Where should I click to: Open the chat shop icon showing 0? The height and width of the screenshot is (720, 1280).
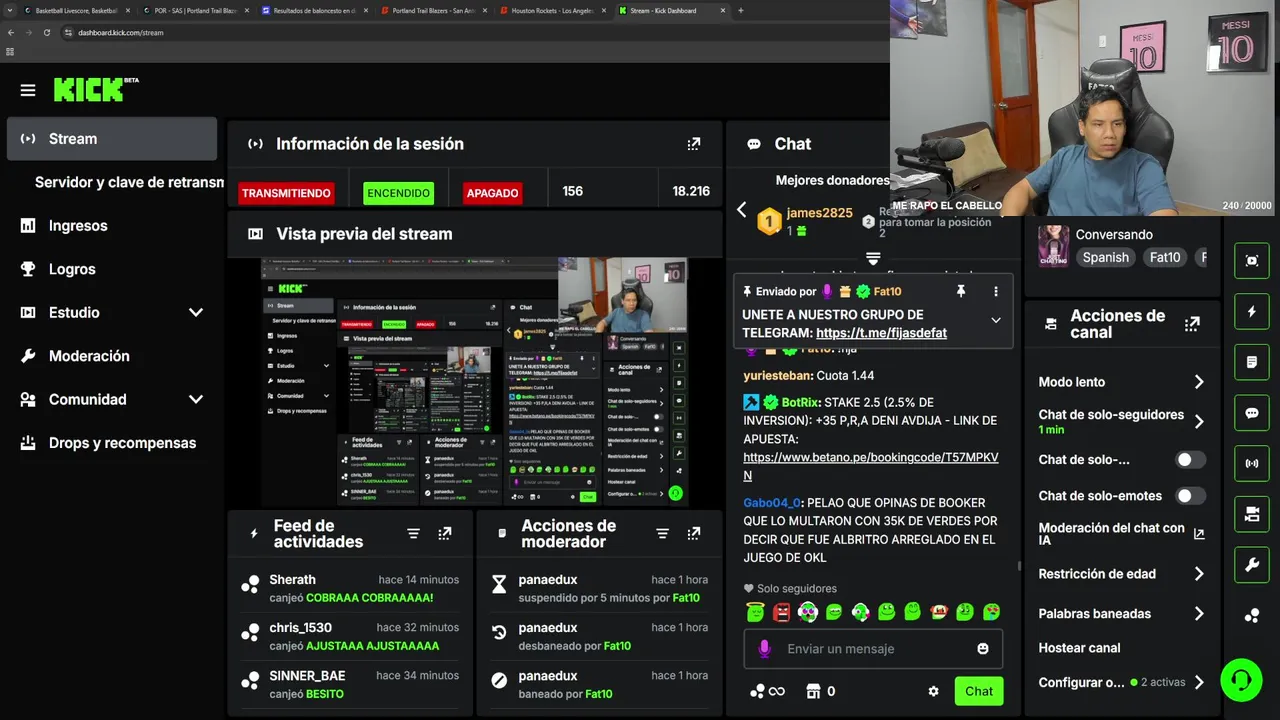click(820, 691)
